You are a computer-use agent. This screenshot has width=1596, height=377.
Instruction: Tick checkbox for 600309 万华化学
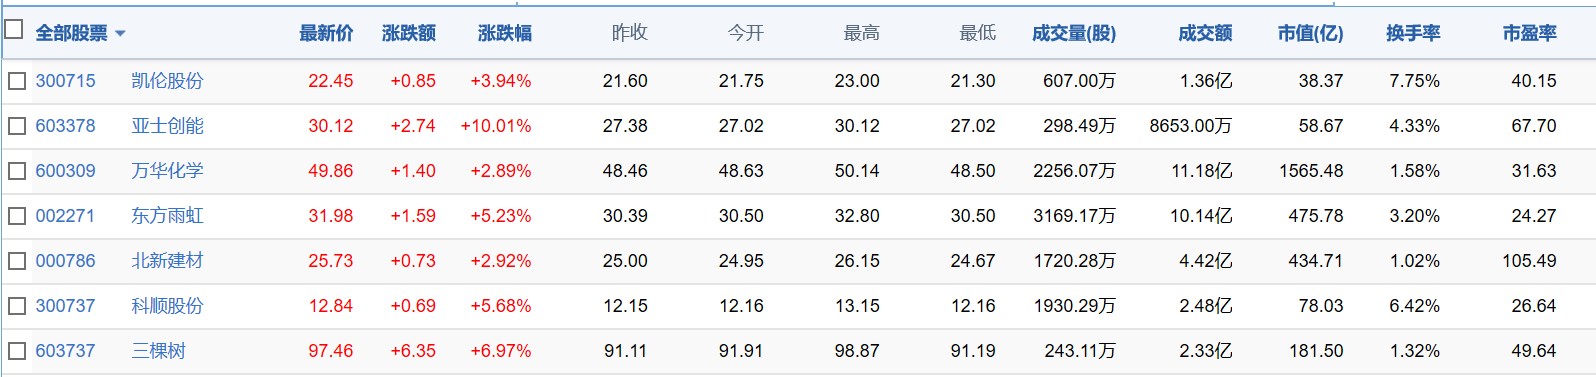[17, 171]
